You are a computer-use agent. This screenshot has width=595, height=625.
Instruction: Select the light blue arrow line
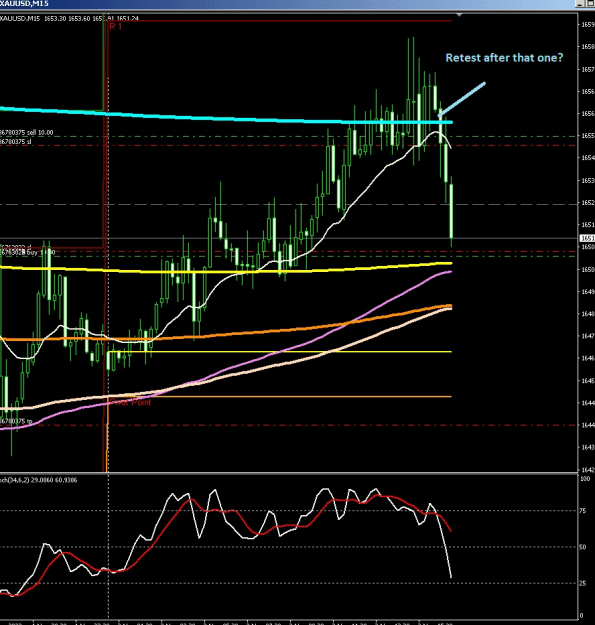click(461, 100)
